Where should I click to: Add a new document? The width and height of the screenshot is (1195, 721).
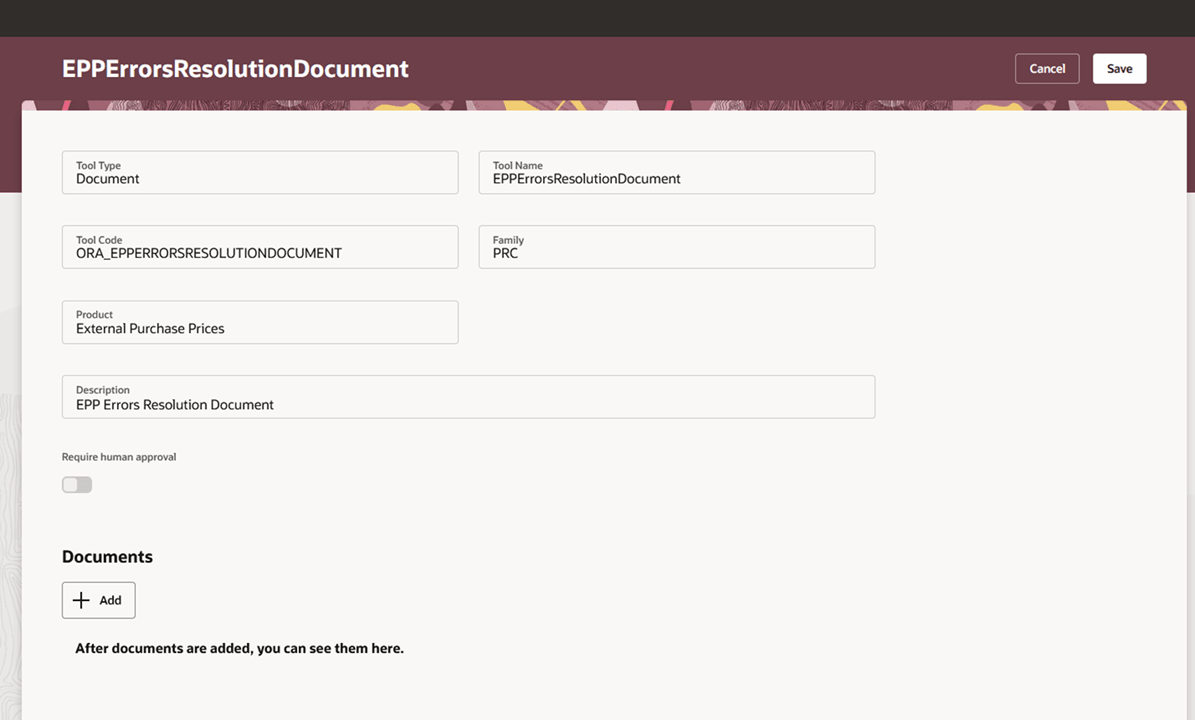pyautogui.click(x=98, y=600)
